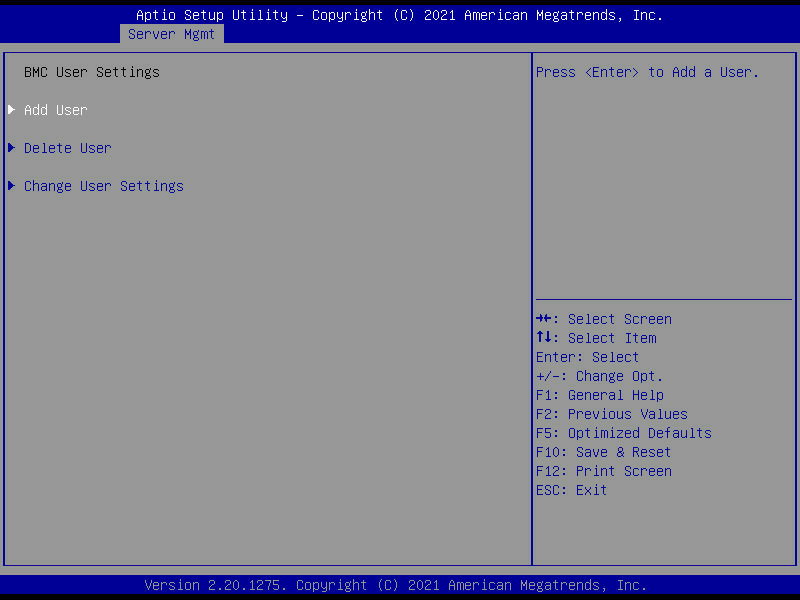The width and height of the screenshot is (800, 600).
Task: Click the left-right arrows Select Screen icon
Action: pyautogui.click(x=544, y=319)
